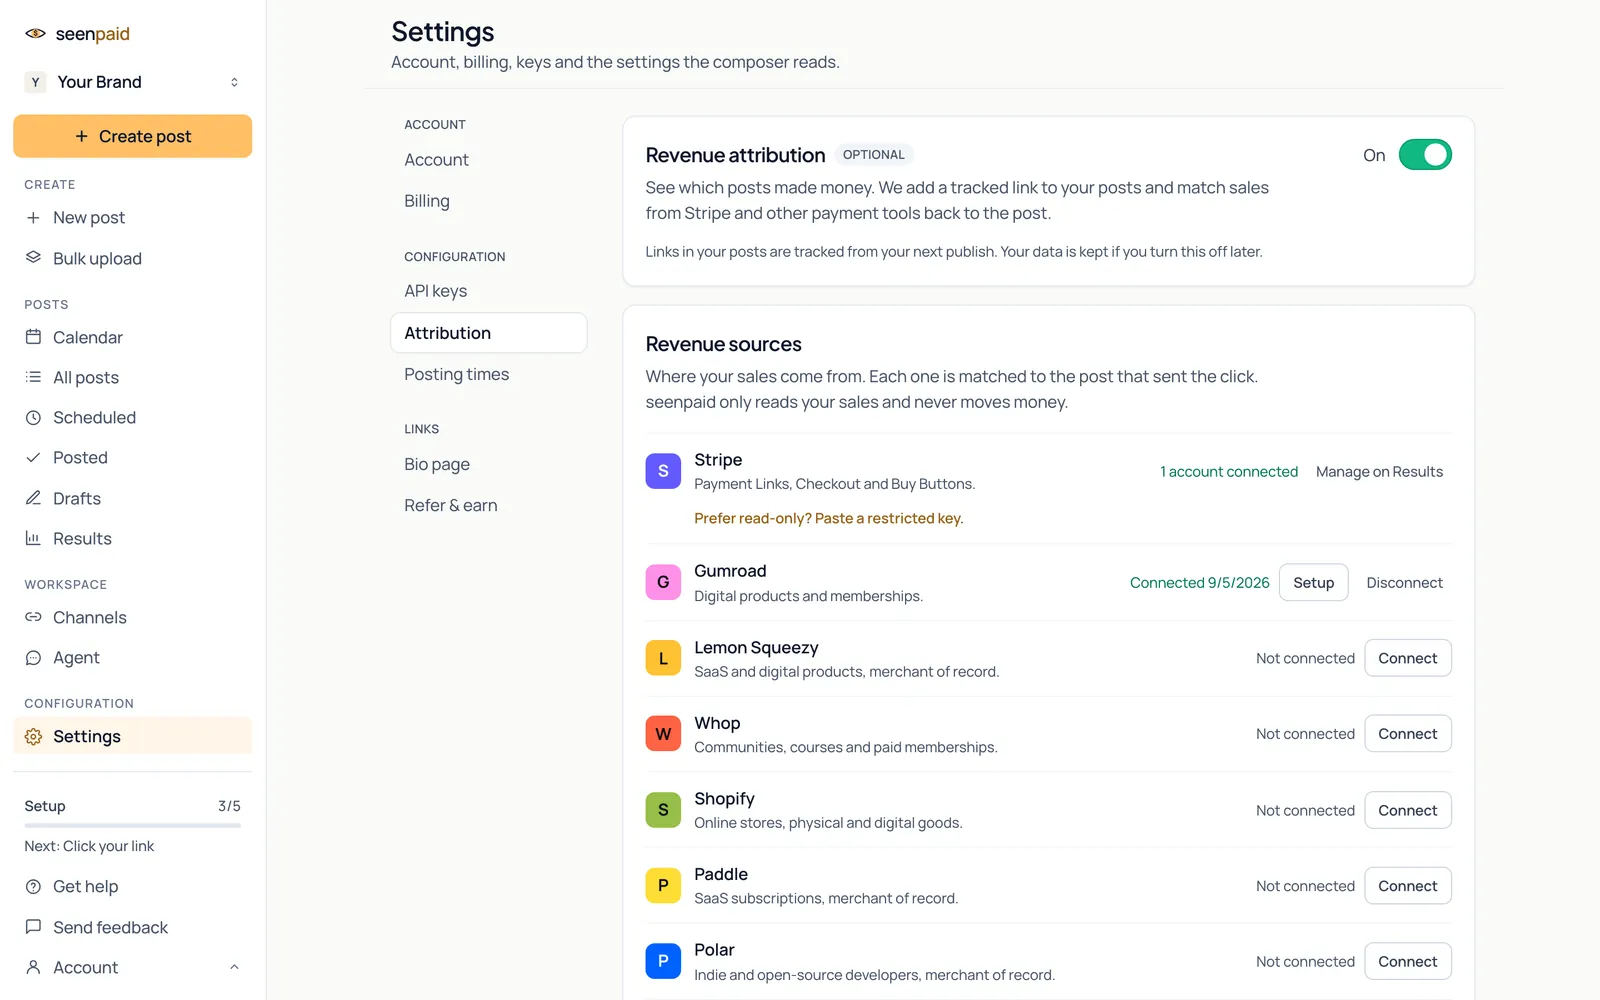Click the orange Whop W icon
This screenshot has width=1600, height=1000.
[x=663, y=734]
